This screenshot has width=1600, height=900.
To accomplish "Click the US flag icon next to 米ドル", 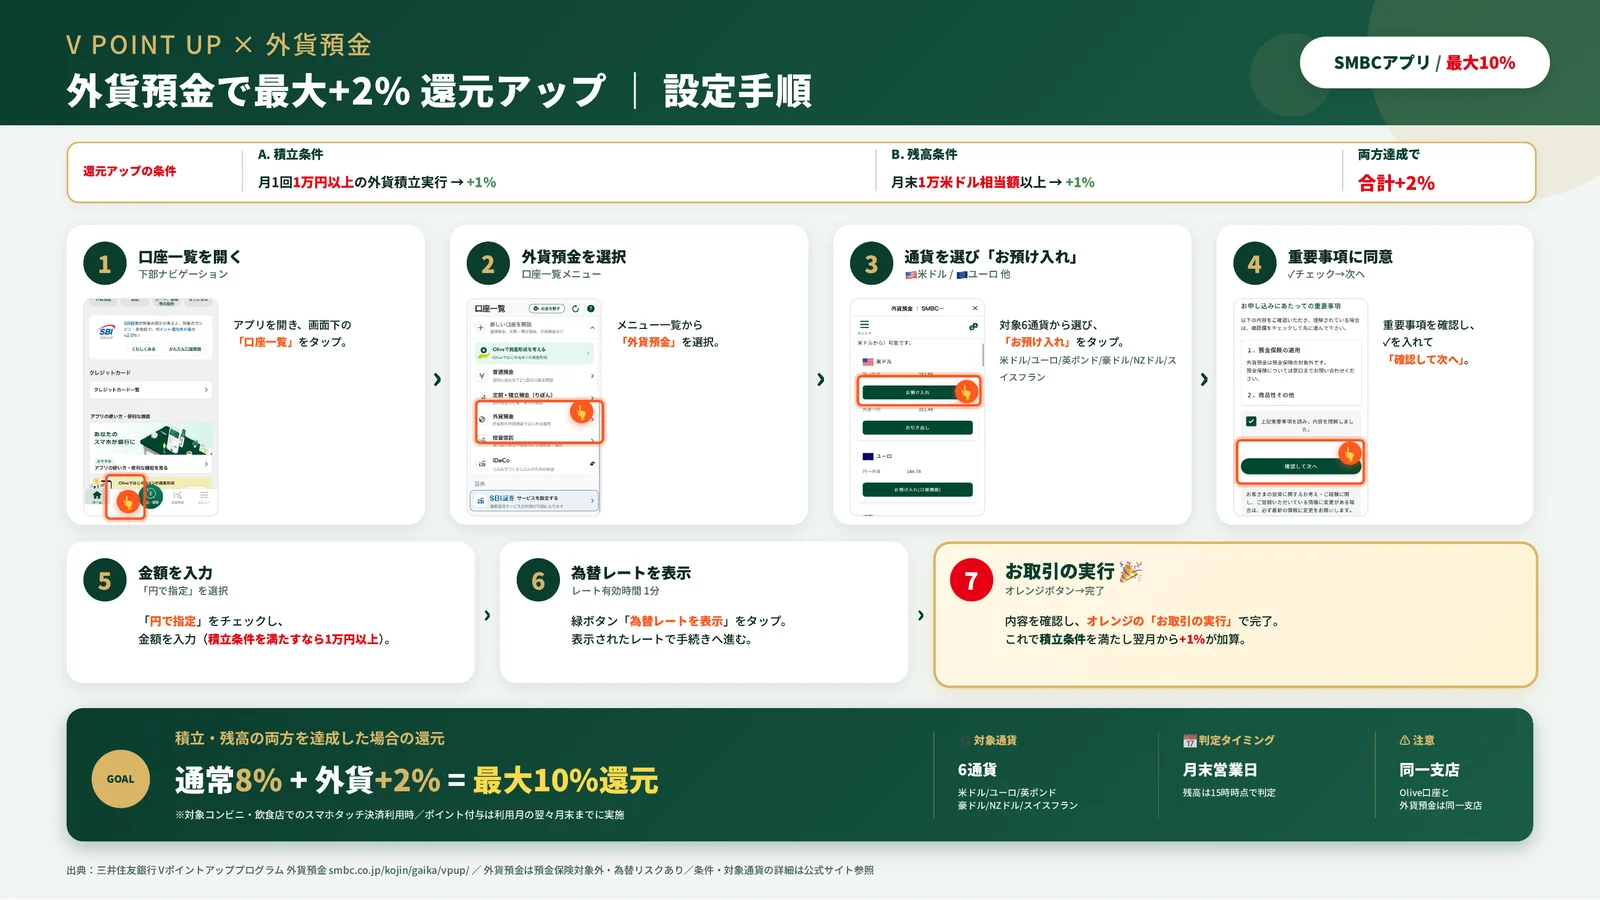I will (868, 362).
